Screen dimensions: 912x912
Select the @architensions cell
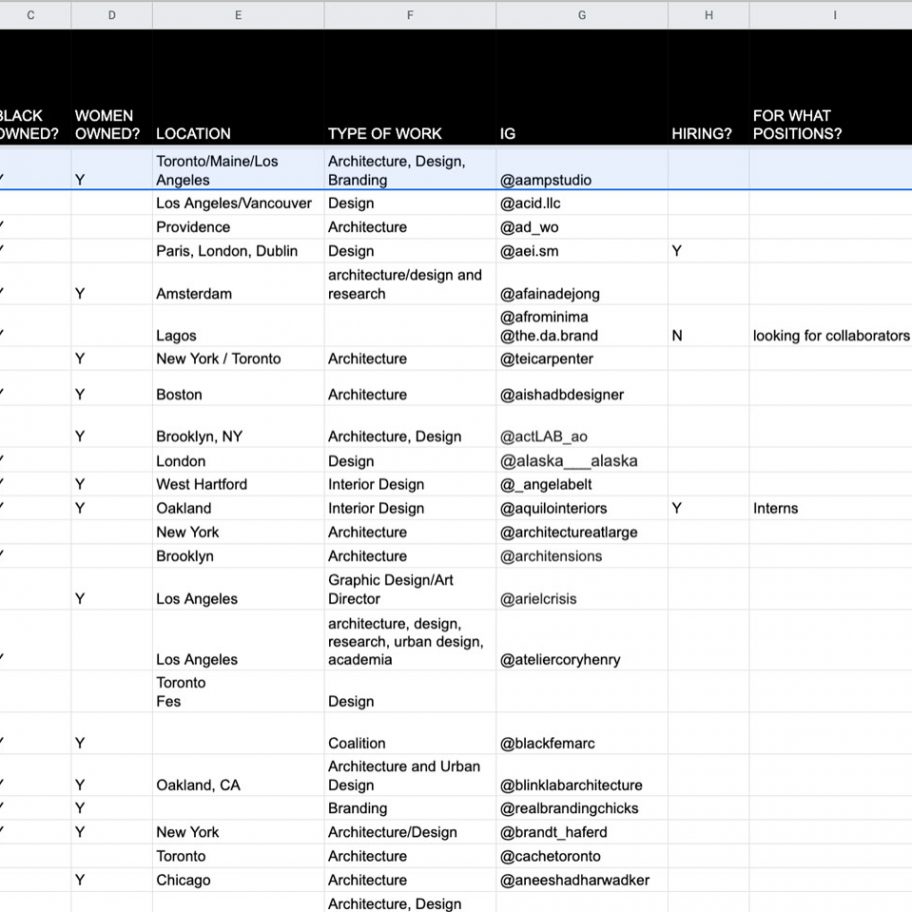tap(582, 555)
